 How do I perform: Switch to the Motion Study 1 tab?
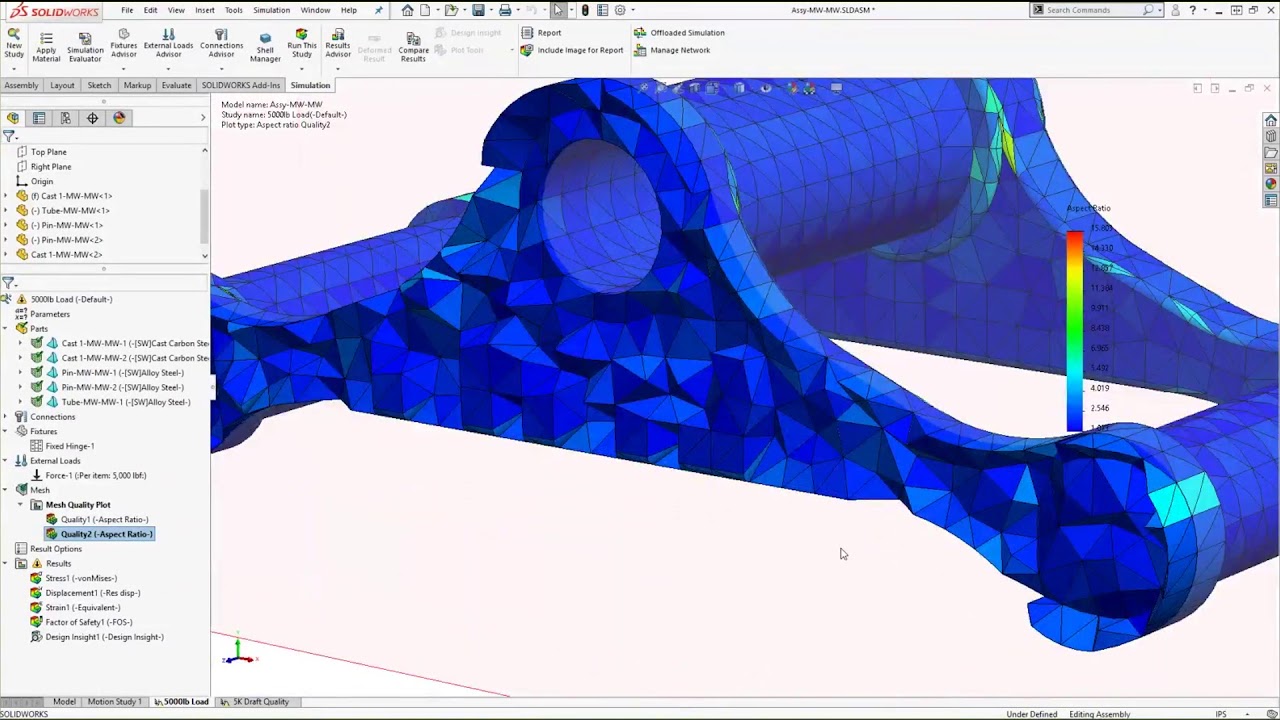click(114, 702)
